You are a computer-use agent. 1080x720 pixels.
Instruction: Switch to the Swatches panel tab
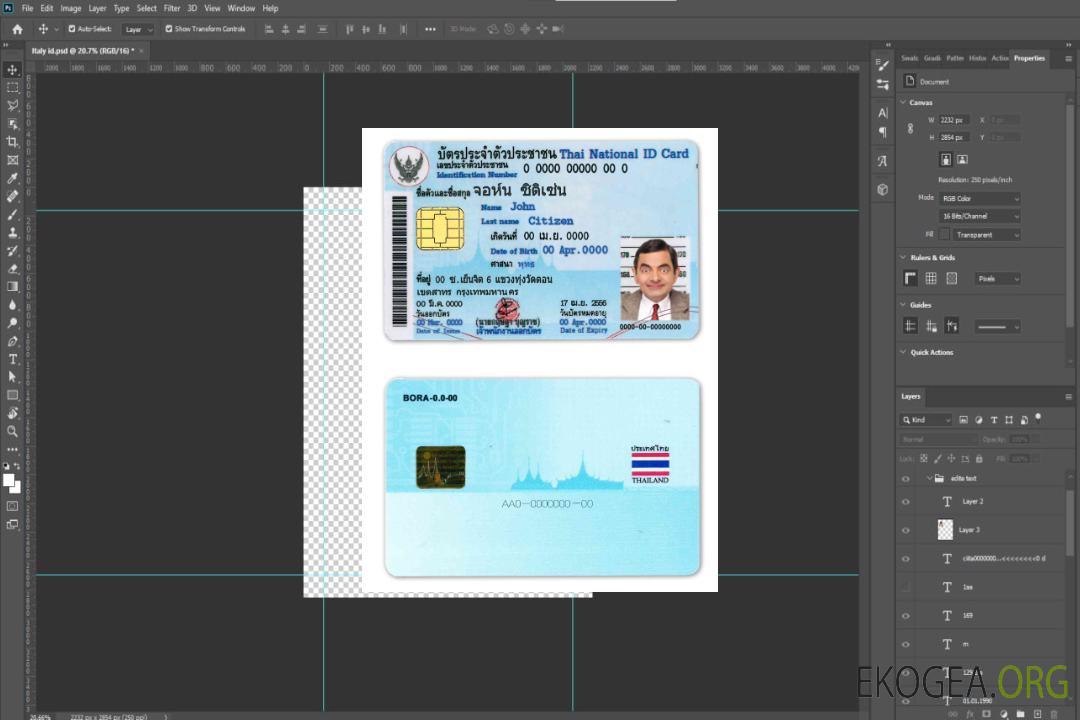pos(910,59)
